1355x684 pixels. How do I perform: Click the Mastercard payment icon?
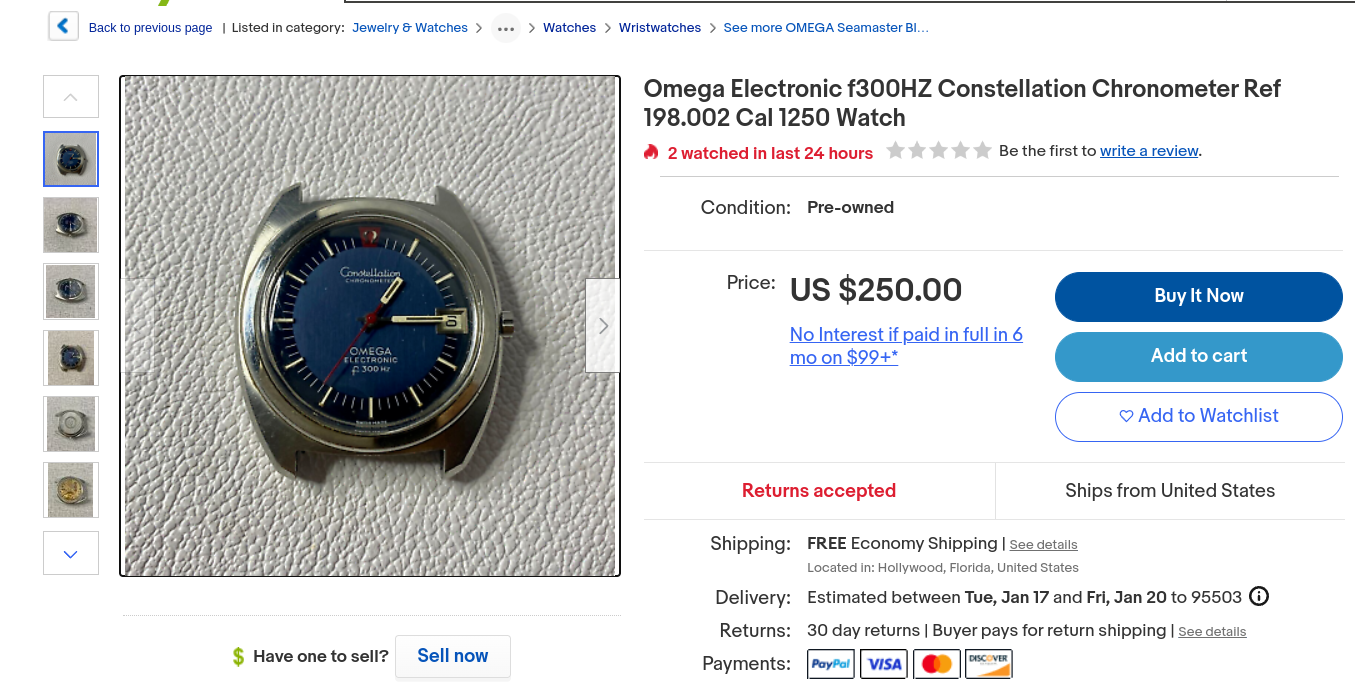(937, 664)
